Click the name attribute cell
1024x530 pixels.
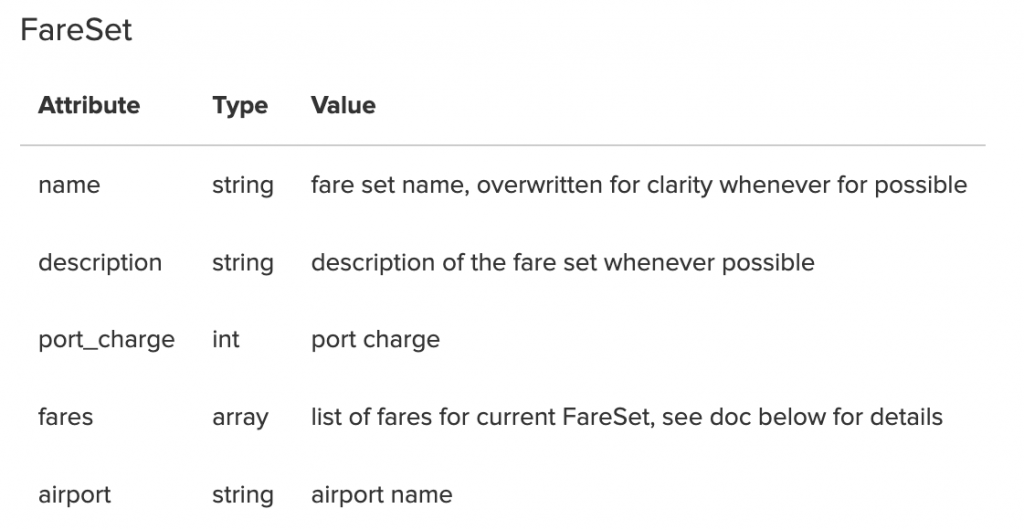point(69,185)
